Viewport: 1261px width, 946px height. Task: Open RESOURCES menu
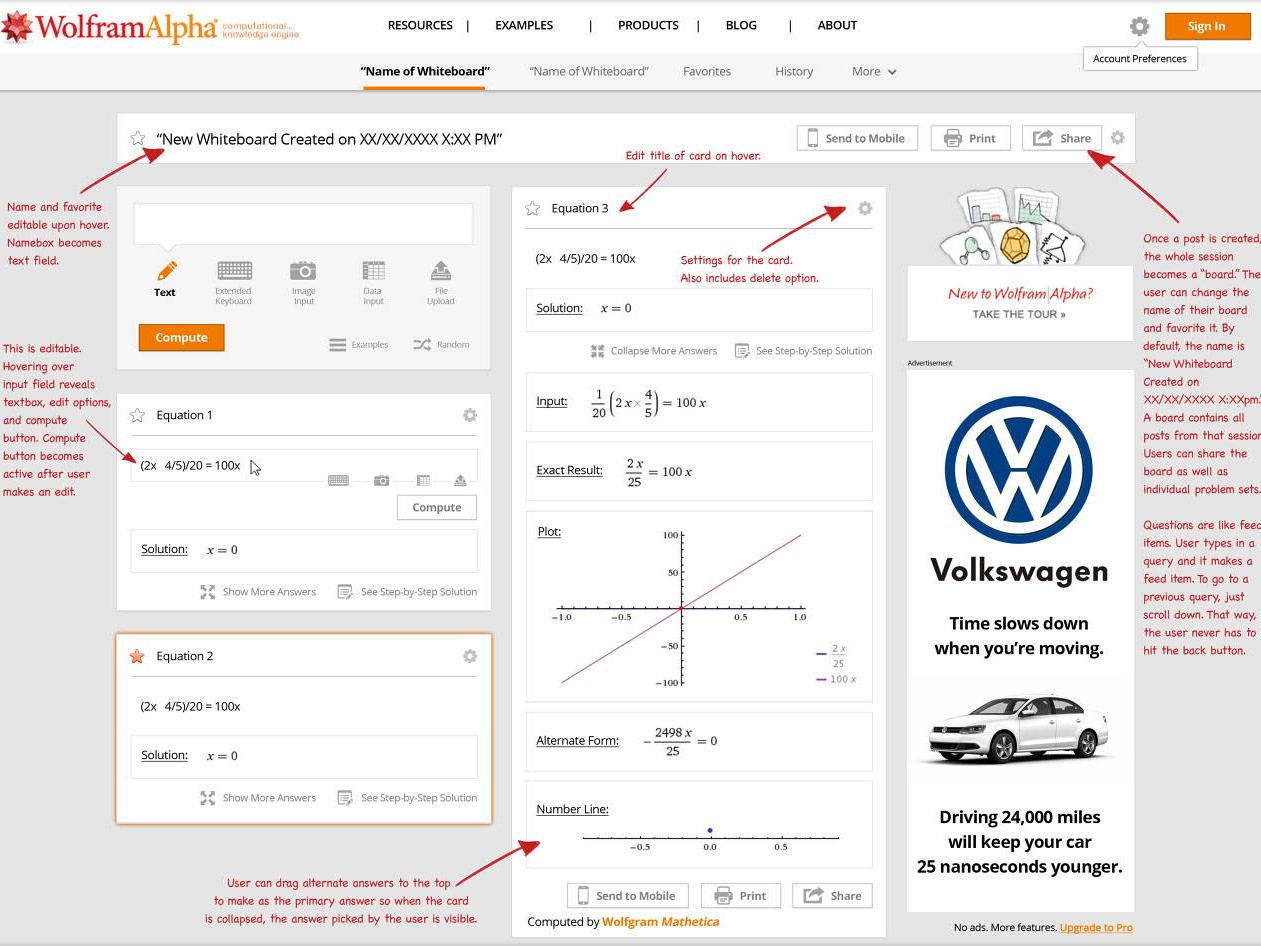click(420, 25)
